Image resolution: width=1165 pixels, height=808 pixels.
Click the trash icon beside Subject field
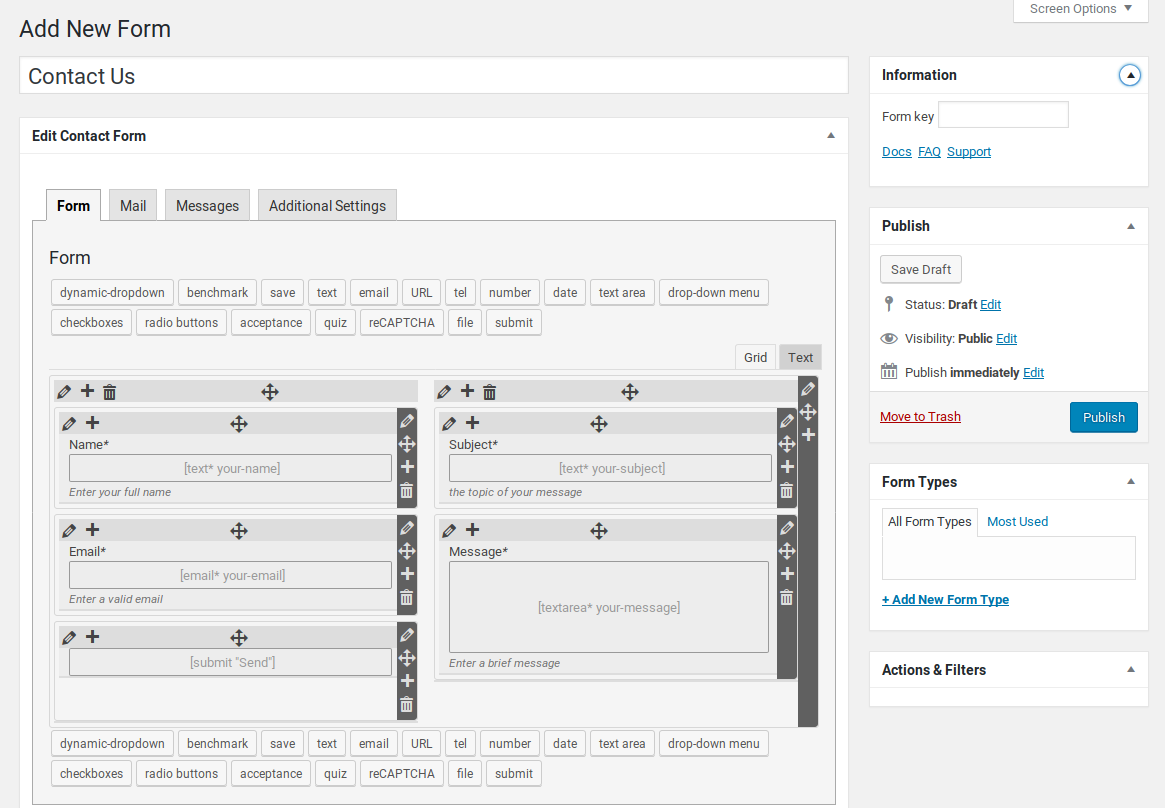pyautogui.click(x=787, y=490)
